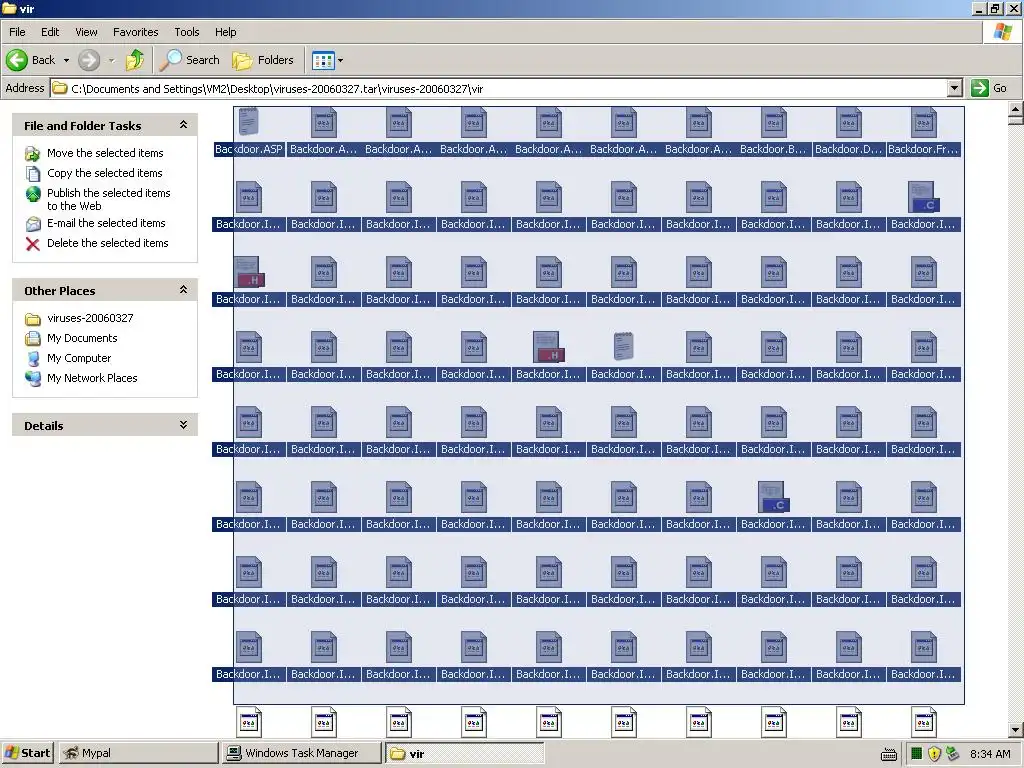Click the keyboard tray icon
1024x768 pixels.
[889, 754]
